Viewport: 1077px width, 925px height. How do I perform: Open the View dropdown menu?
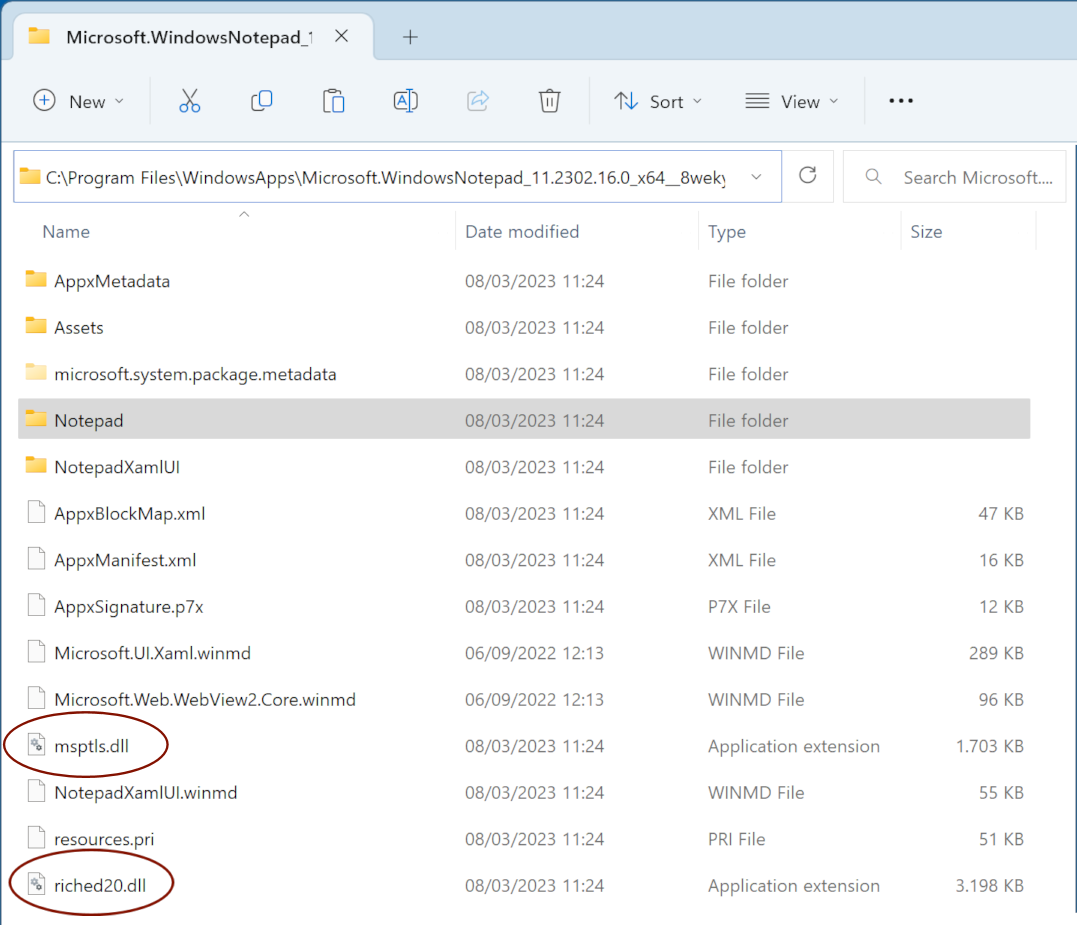click(792, 102)
